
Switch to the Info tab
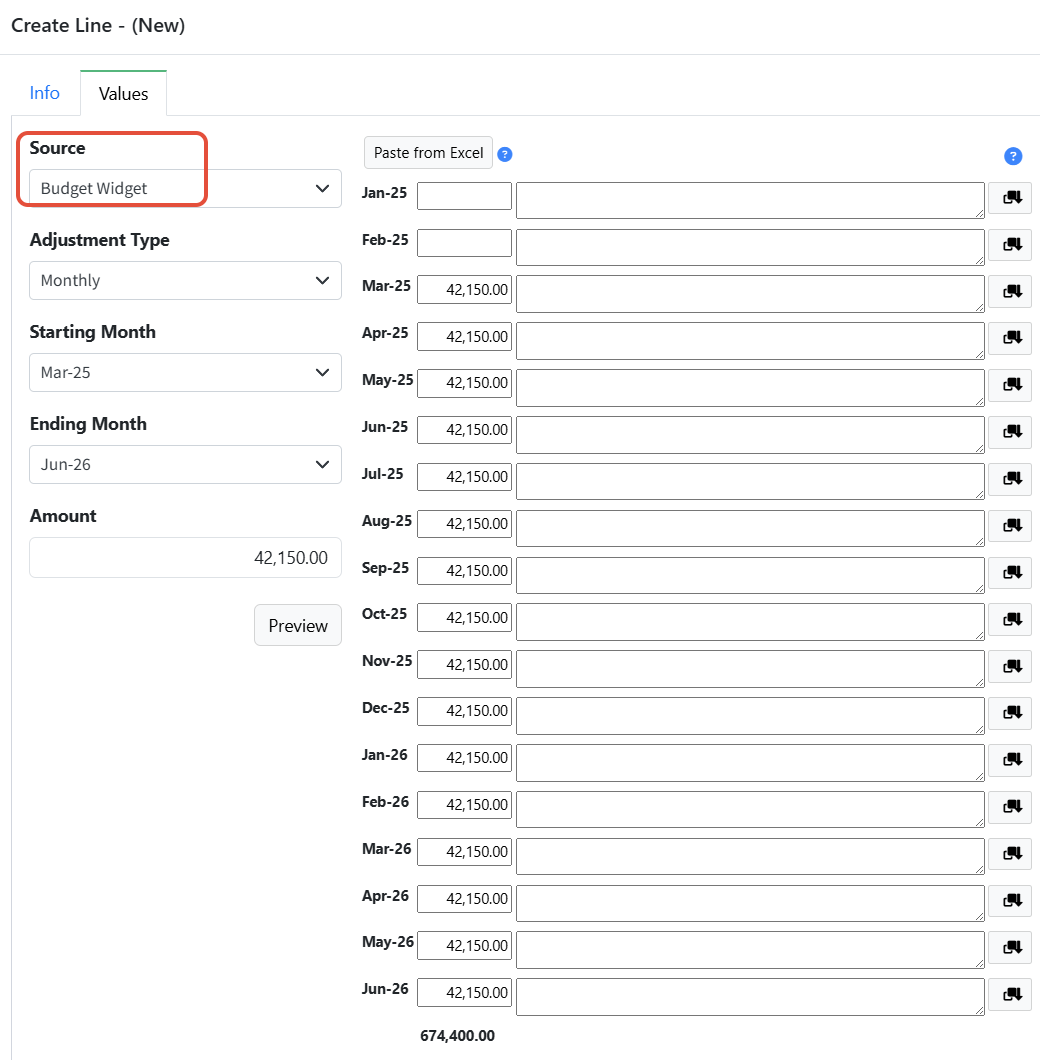click(45, 93)
